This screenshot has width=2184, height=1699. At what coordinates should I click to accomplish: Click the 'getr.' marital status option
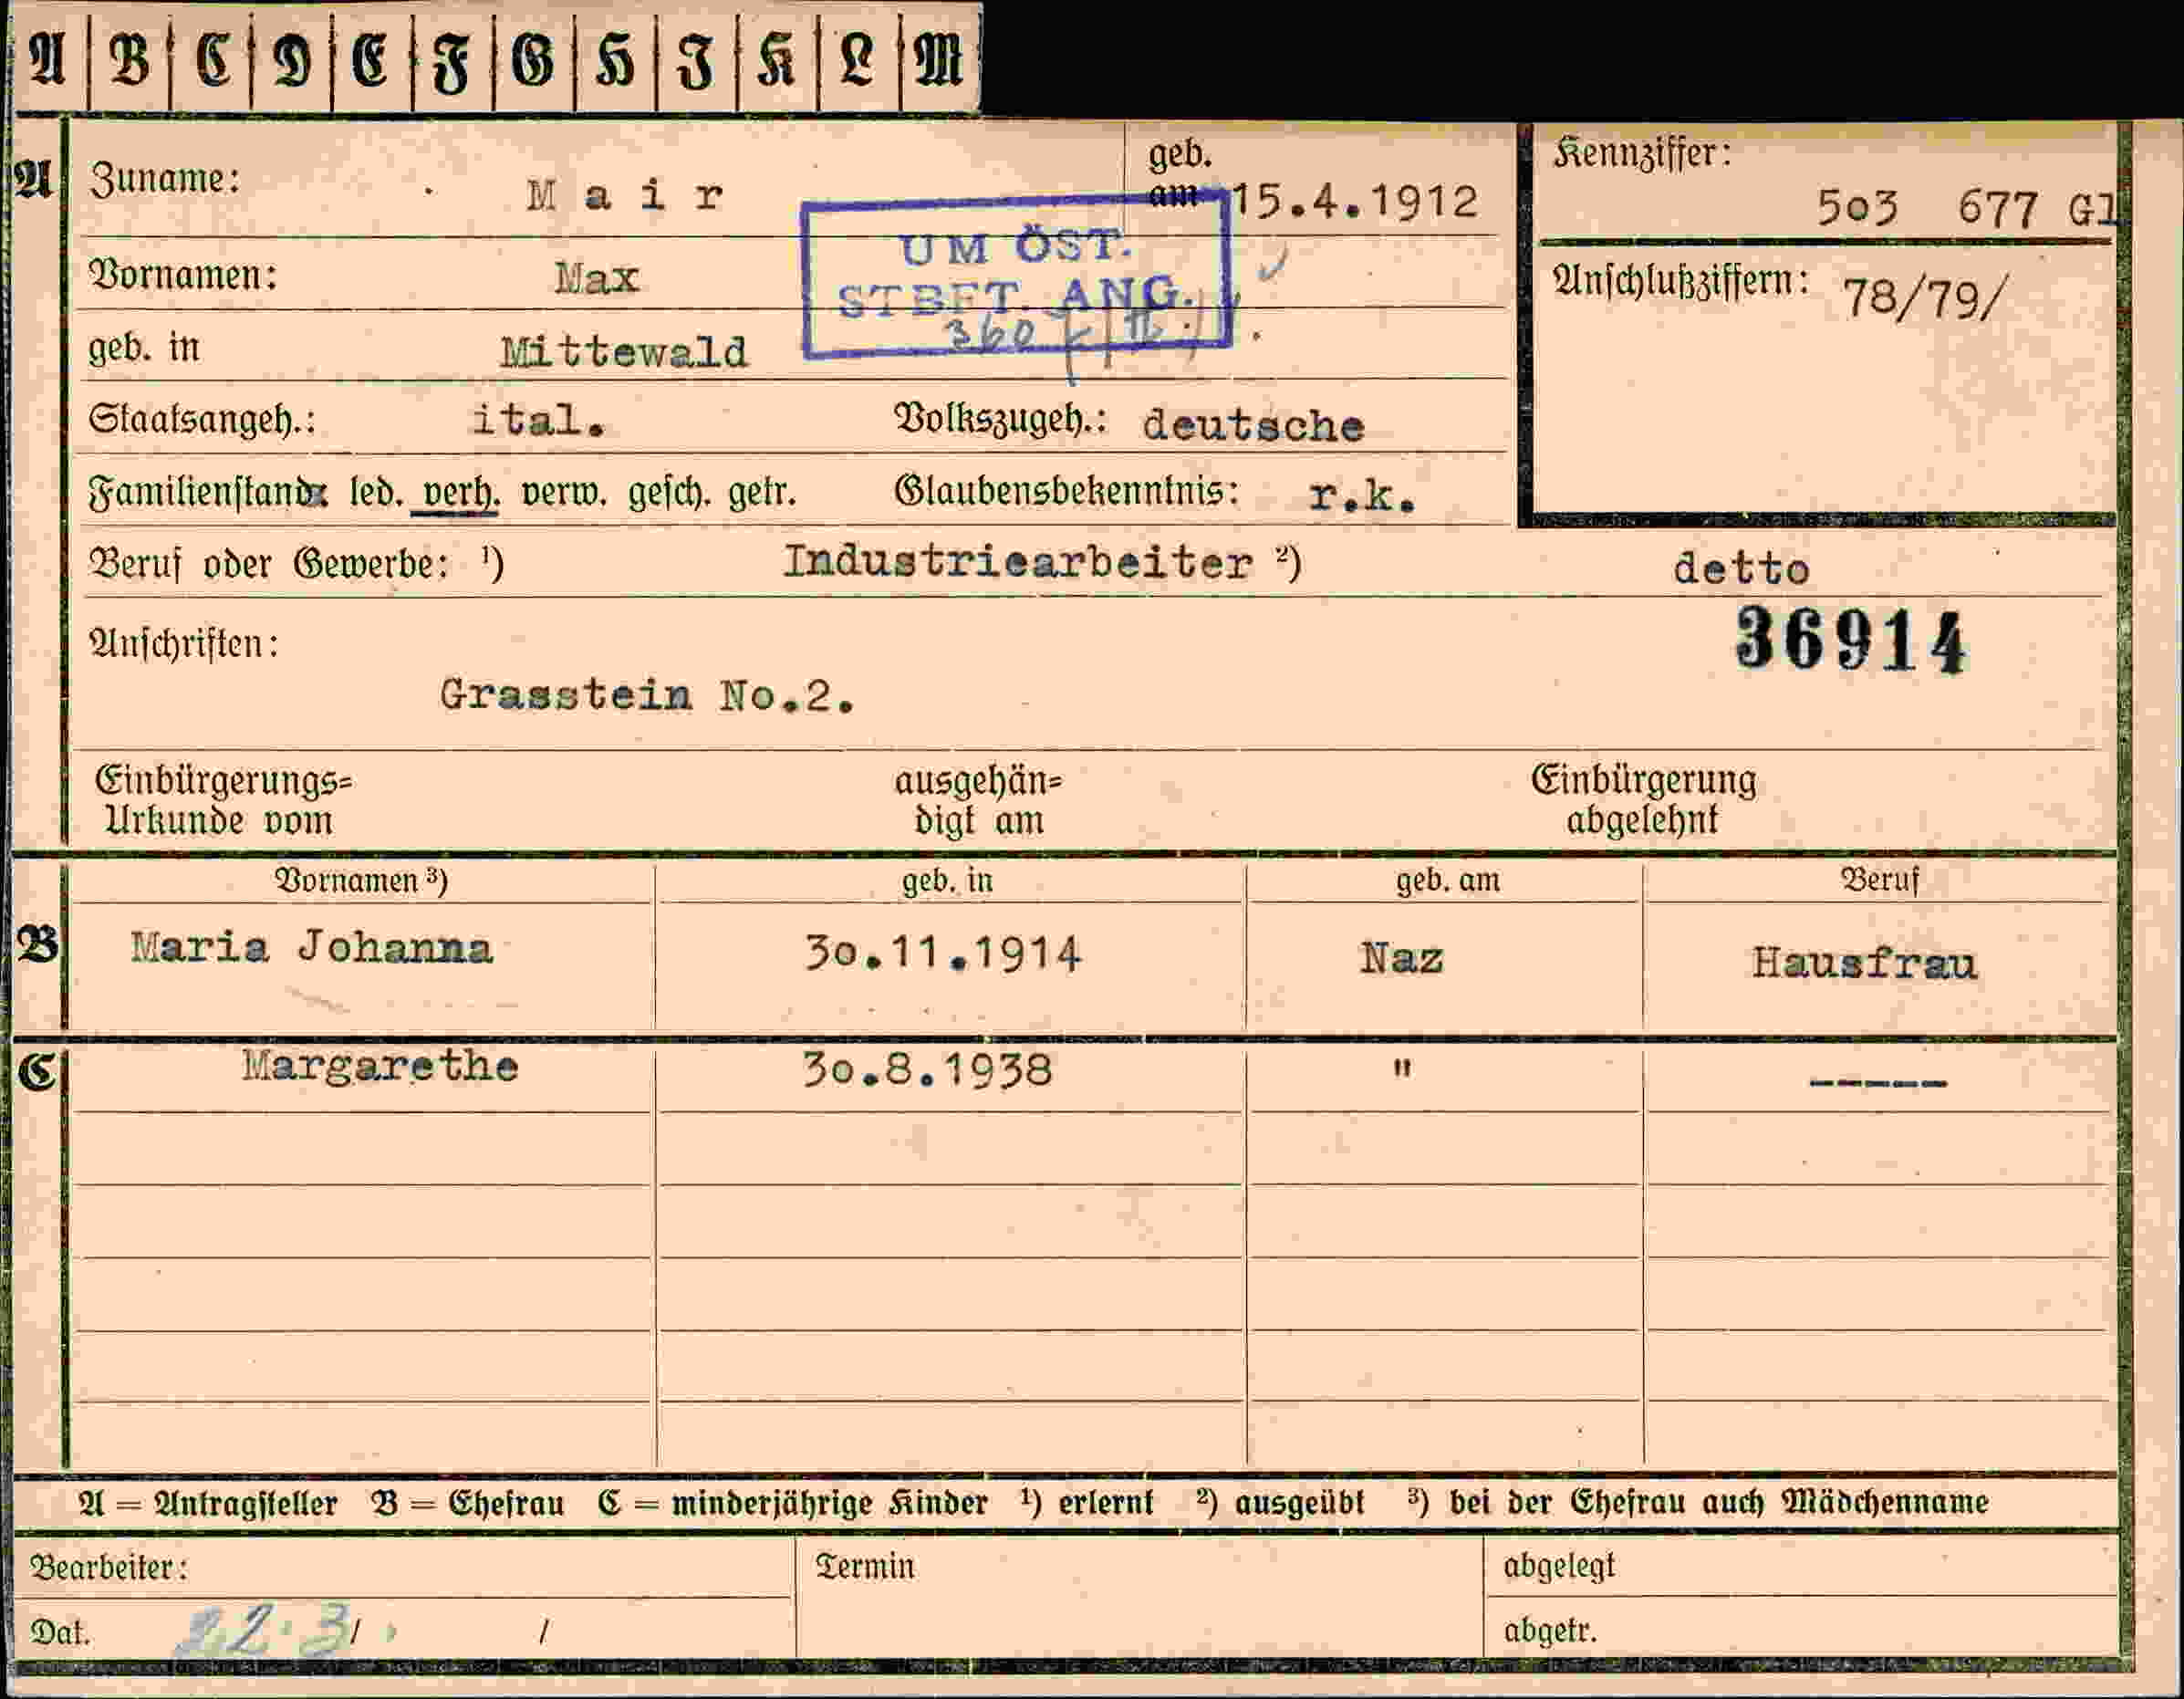[762, 493]
